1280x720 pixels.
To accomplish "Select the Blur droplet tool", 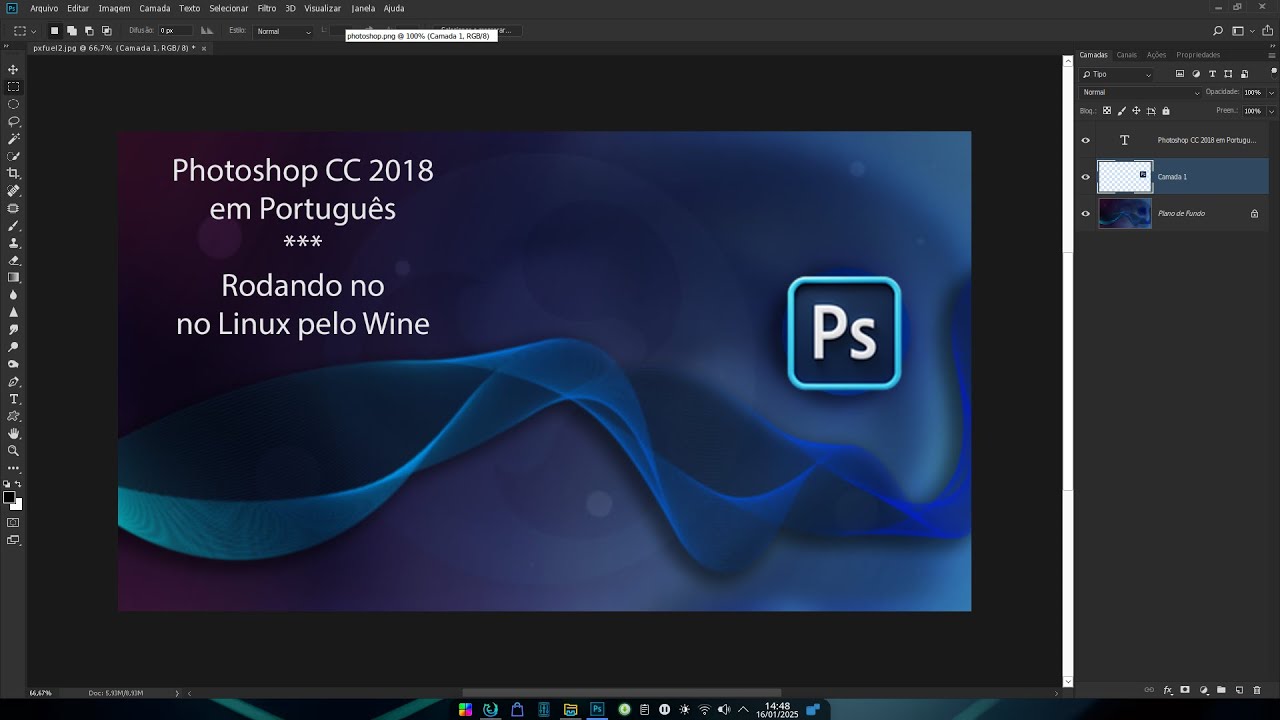I will [13, 295].
